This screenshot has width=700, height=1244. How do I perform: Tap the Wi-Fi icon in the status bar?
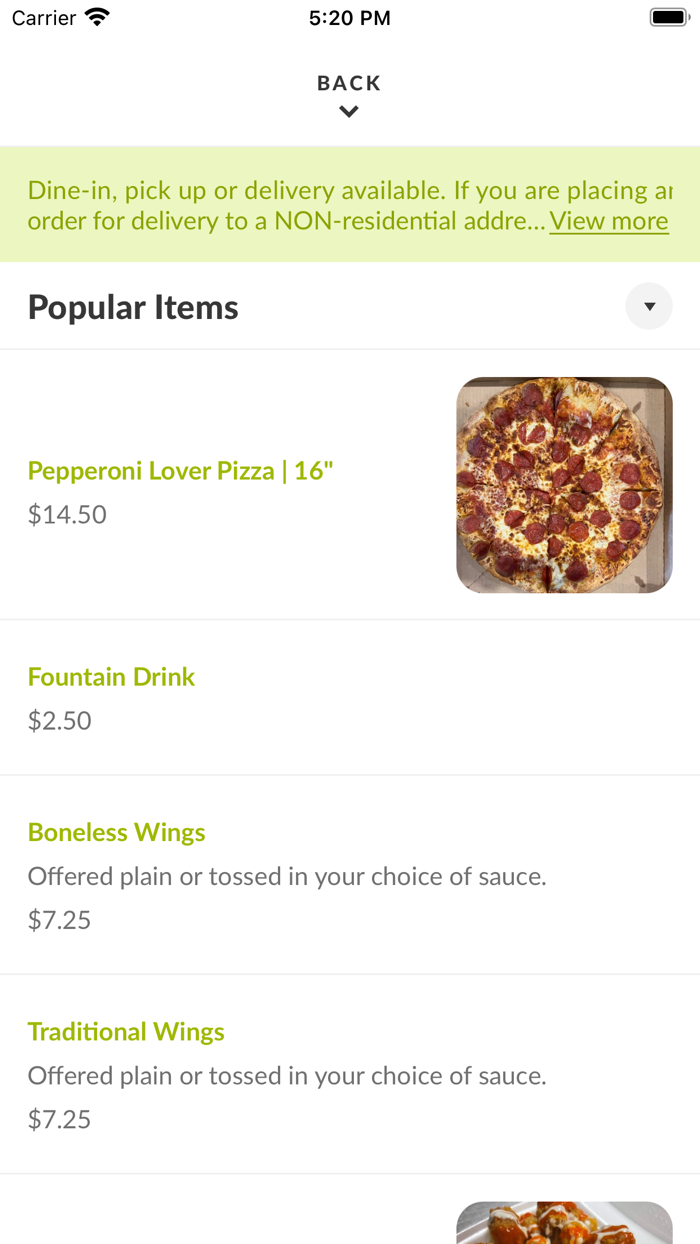pos(95,16)
